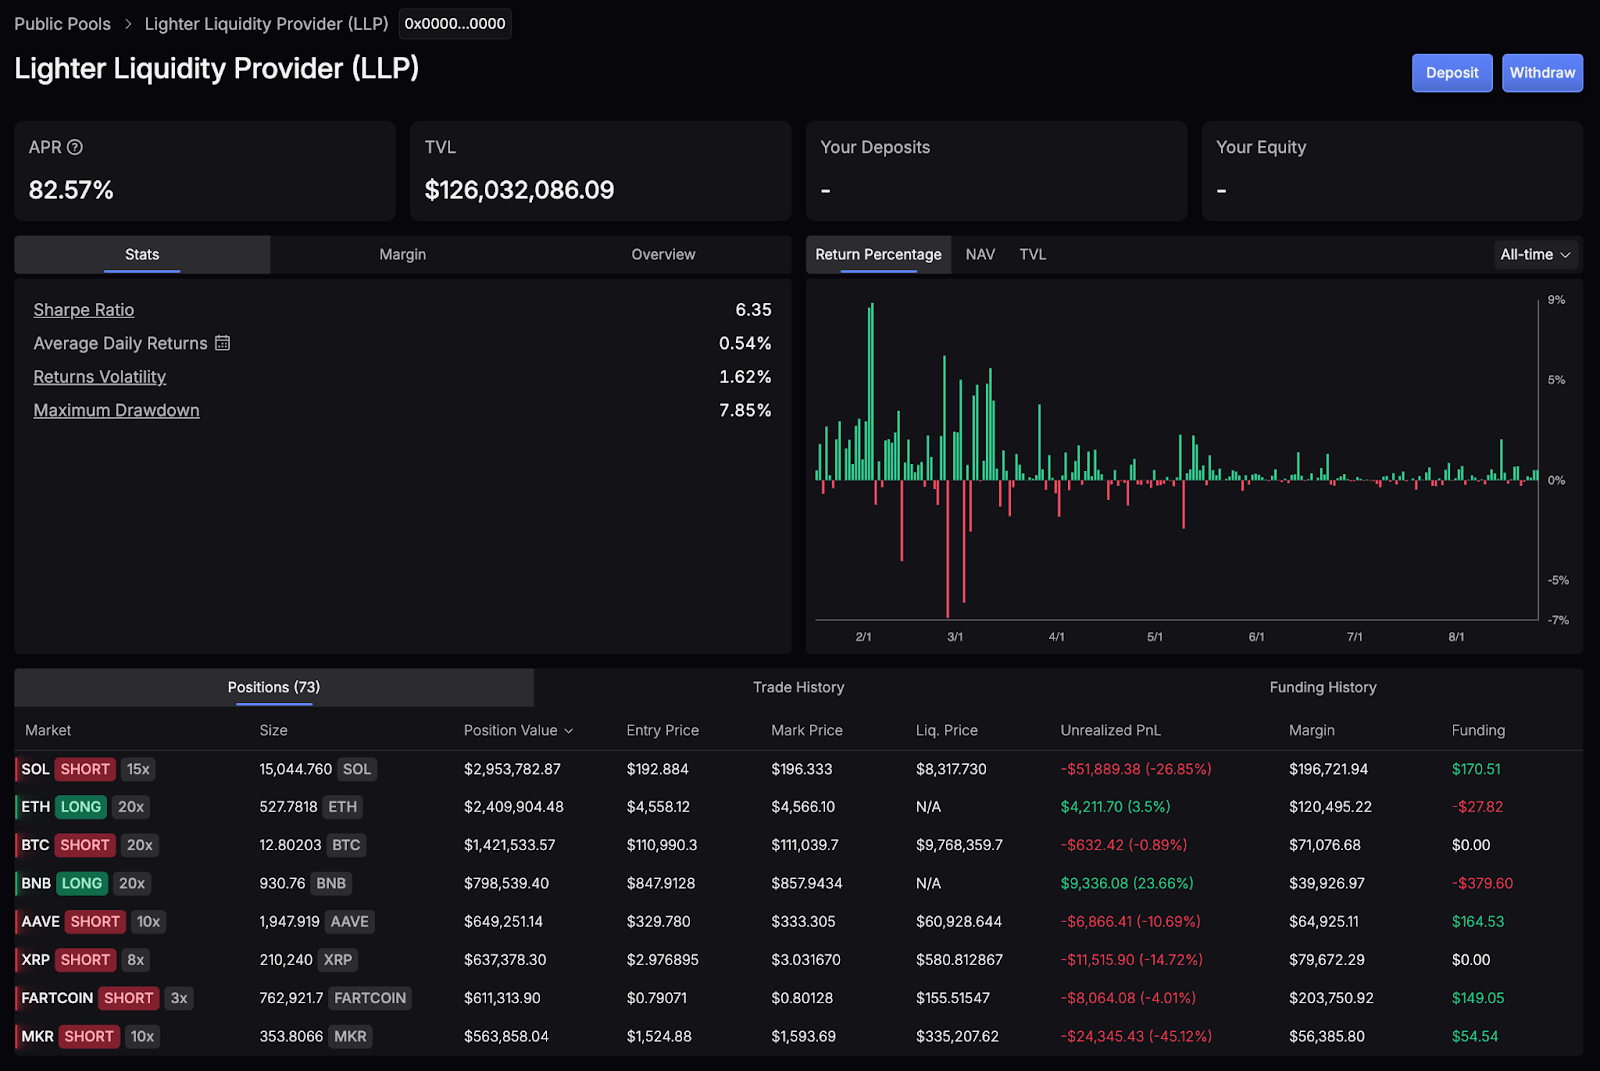
Task: Go to Public Pools breadcrumb
Action: [62, 24]
